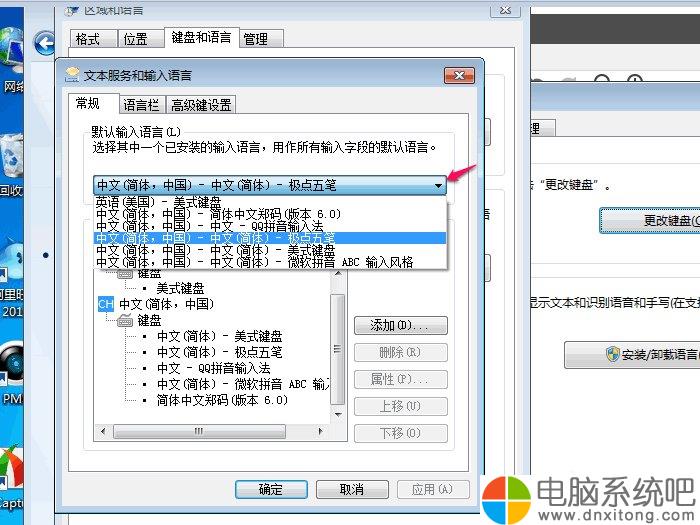Select 中文(简体，中国) tree node
Screen dimensions: 700x525
167,304
